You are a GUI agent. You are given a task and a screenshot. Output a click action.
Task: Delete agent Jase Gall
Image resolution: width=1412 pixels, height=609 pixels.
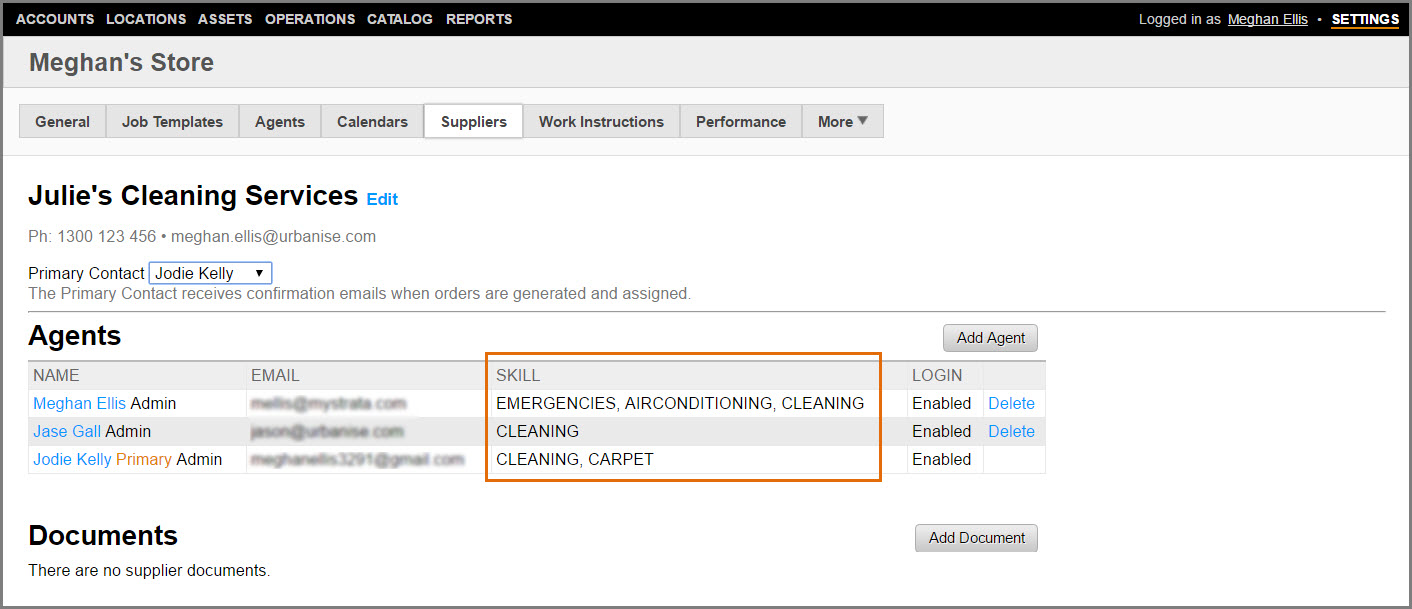click(x=1011, y=431)
